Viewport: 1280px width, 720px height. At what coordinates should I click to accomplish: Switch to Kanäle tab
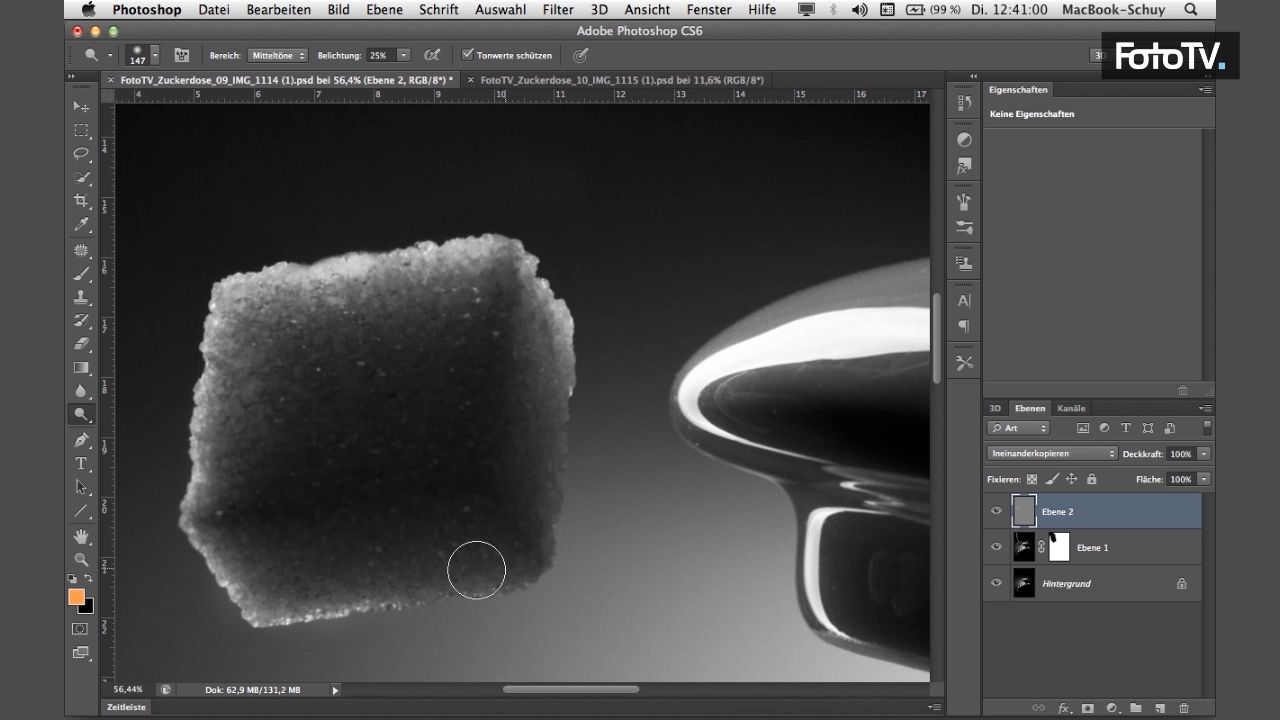pyautogui.click(x=1071, y=408)
